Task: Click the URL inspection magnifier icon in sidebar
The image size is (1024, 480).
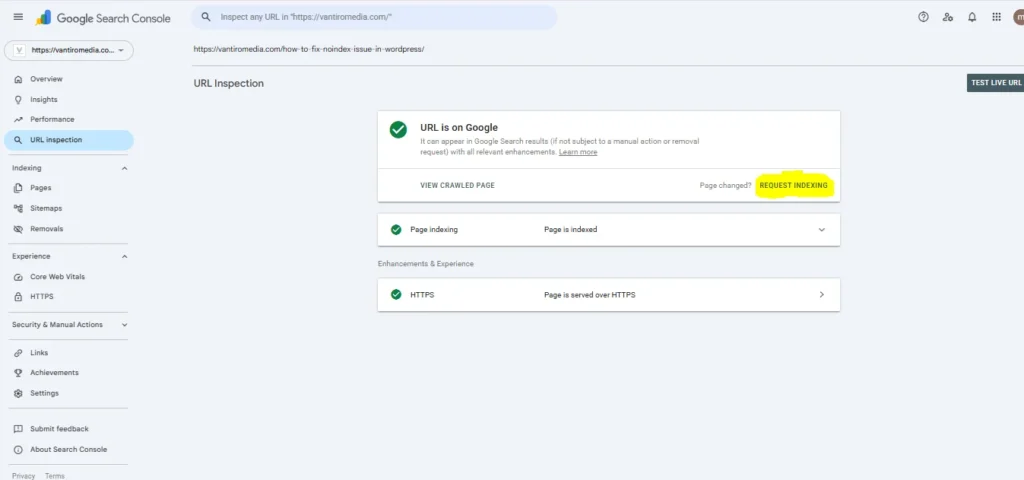Action: pyautogui.click(x=18, y=140)
